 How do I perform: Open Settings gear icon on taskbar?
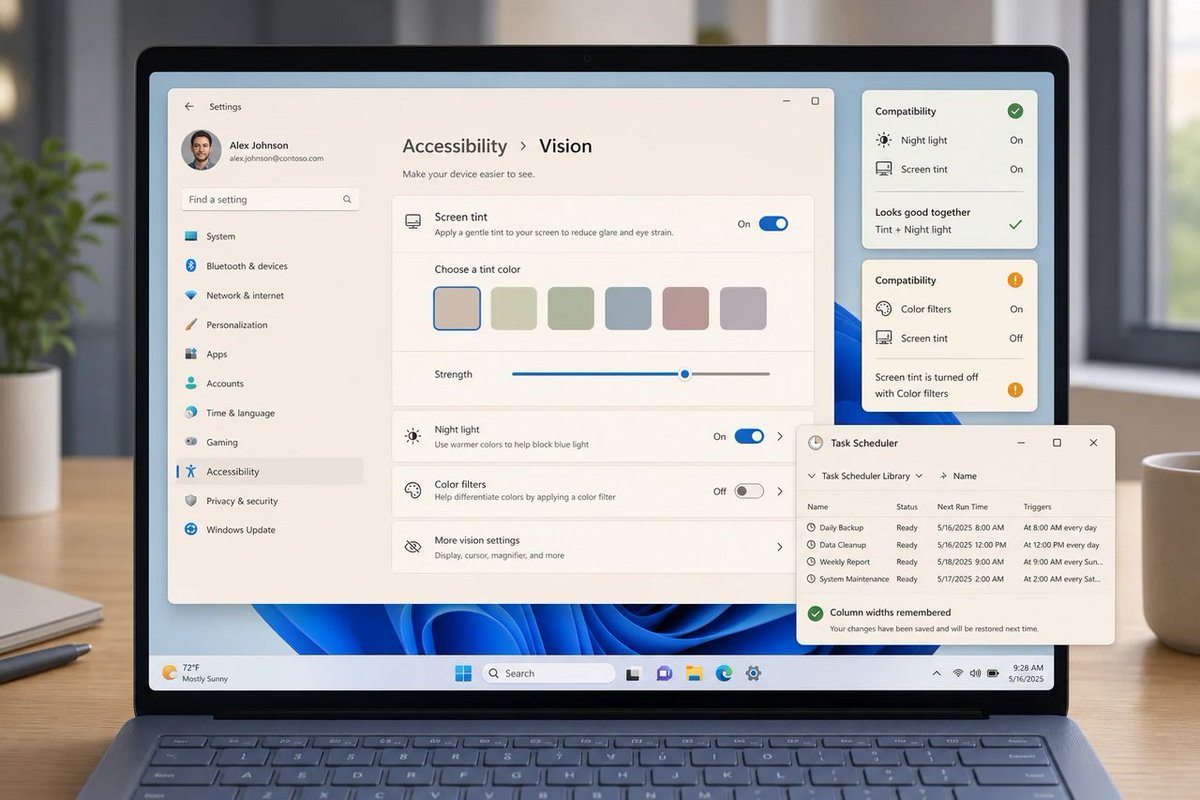[x=753, y=673]
